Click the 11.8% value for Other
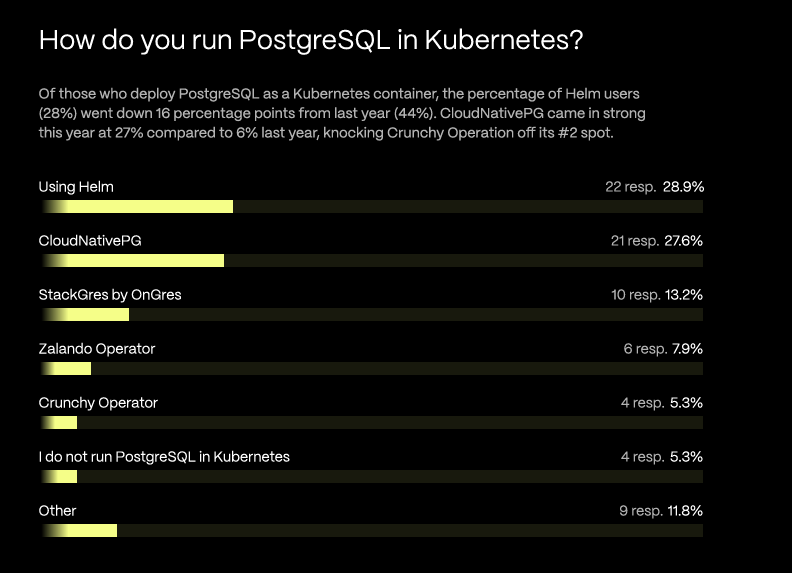This screenshot has height=573, width=792. [x=685, y=511]
